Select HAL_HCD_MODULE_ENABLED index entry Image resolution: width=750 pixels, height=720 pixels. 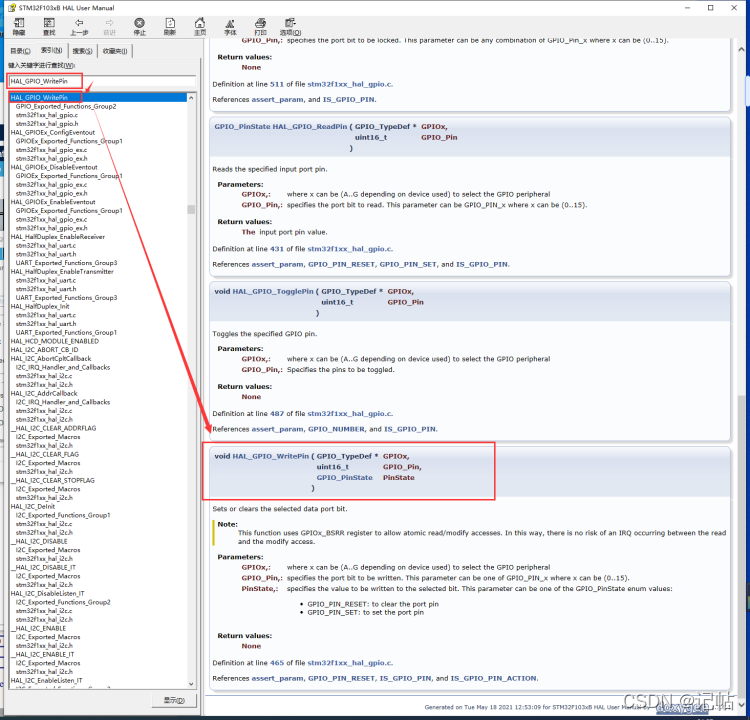click(55, 341)
